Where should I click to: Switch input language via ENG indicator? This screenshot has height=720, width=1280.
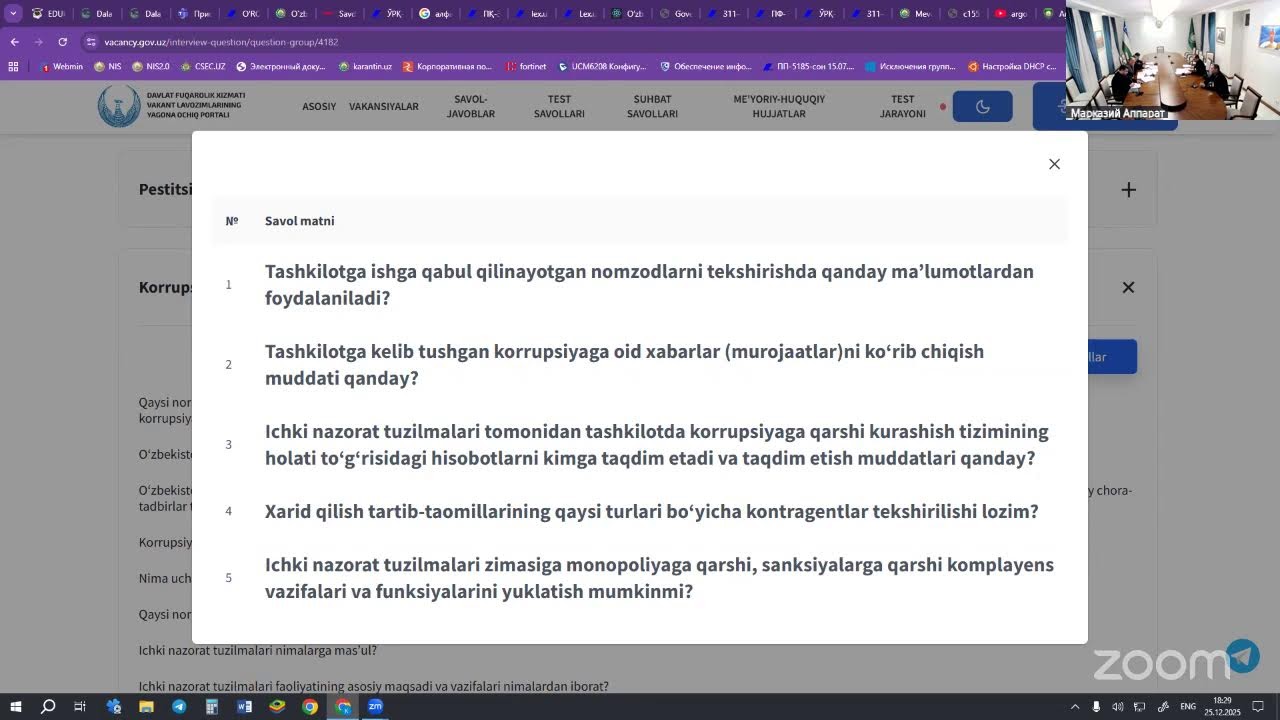(1188, 707)
